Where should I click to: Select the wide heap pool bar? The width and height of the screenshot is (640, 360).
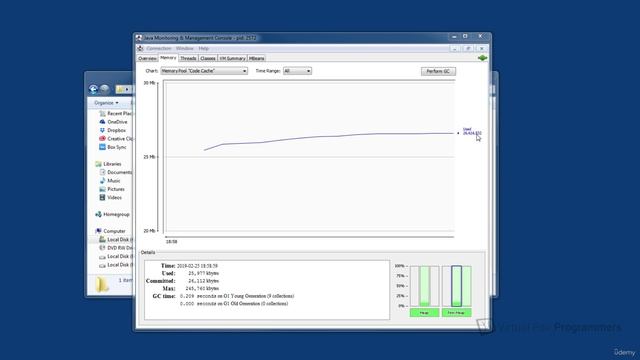point(424,286)
